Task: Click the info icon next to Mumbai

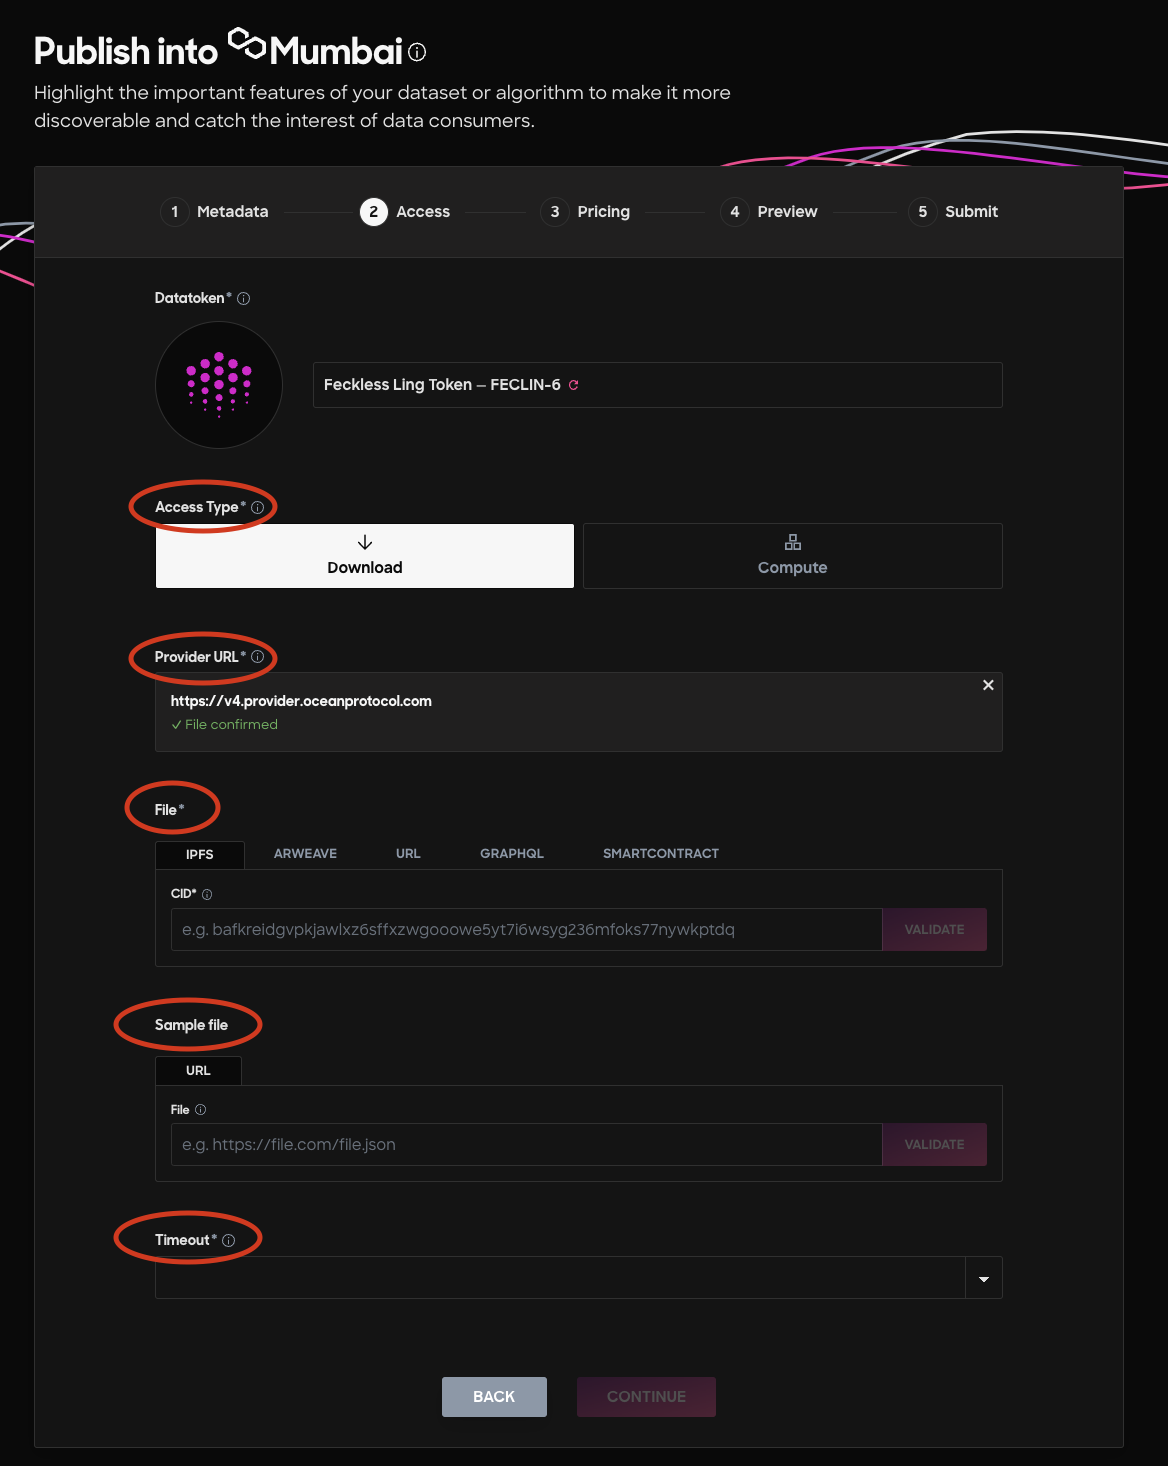Action: click(418, 52)
